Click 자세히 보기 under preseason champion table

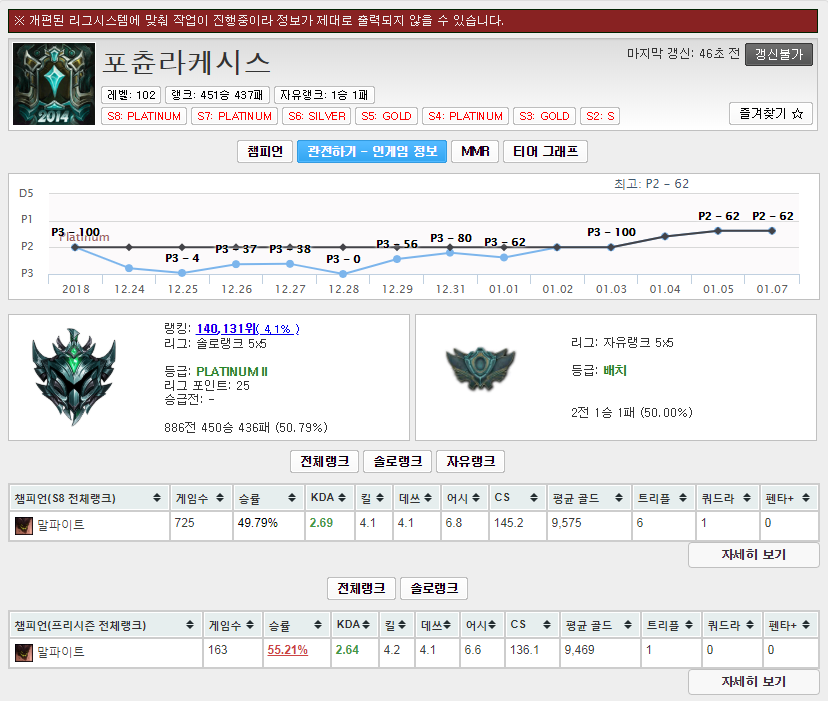point(754,681)
